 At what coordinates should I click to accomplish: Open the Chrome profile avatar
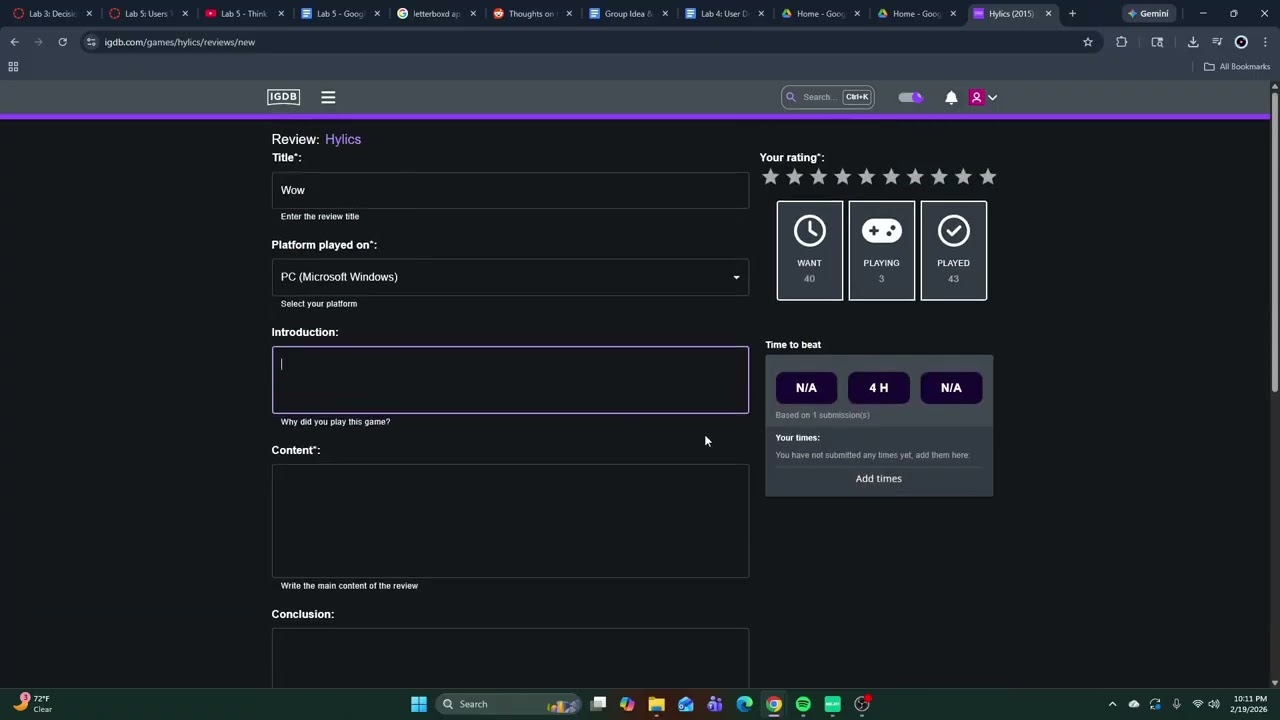click(x=1241, y=42)
